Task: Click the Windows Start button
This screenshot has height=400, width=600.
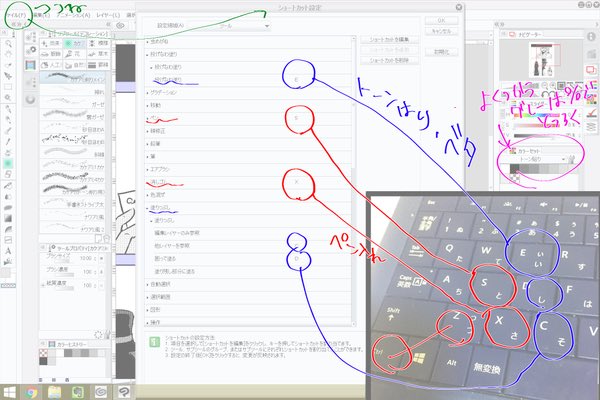Action: [9, 392]
